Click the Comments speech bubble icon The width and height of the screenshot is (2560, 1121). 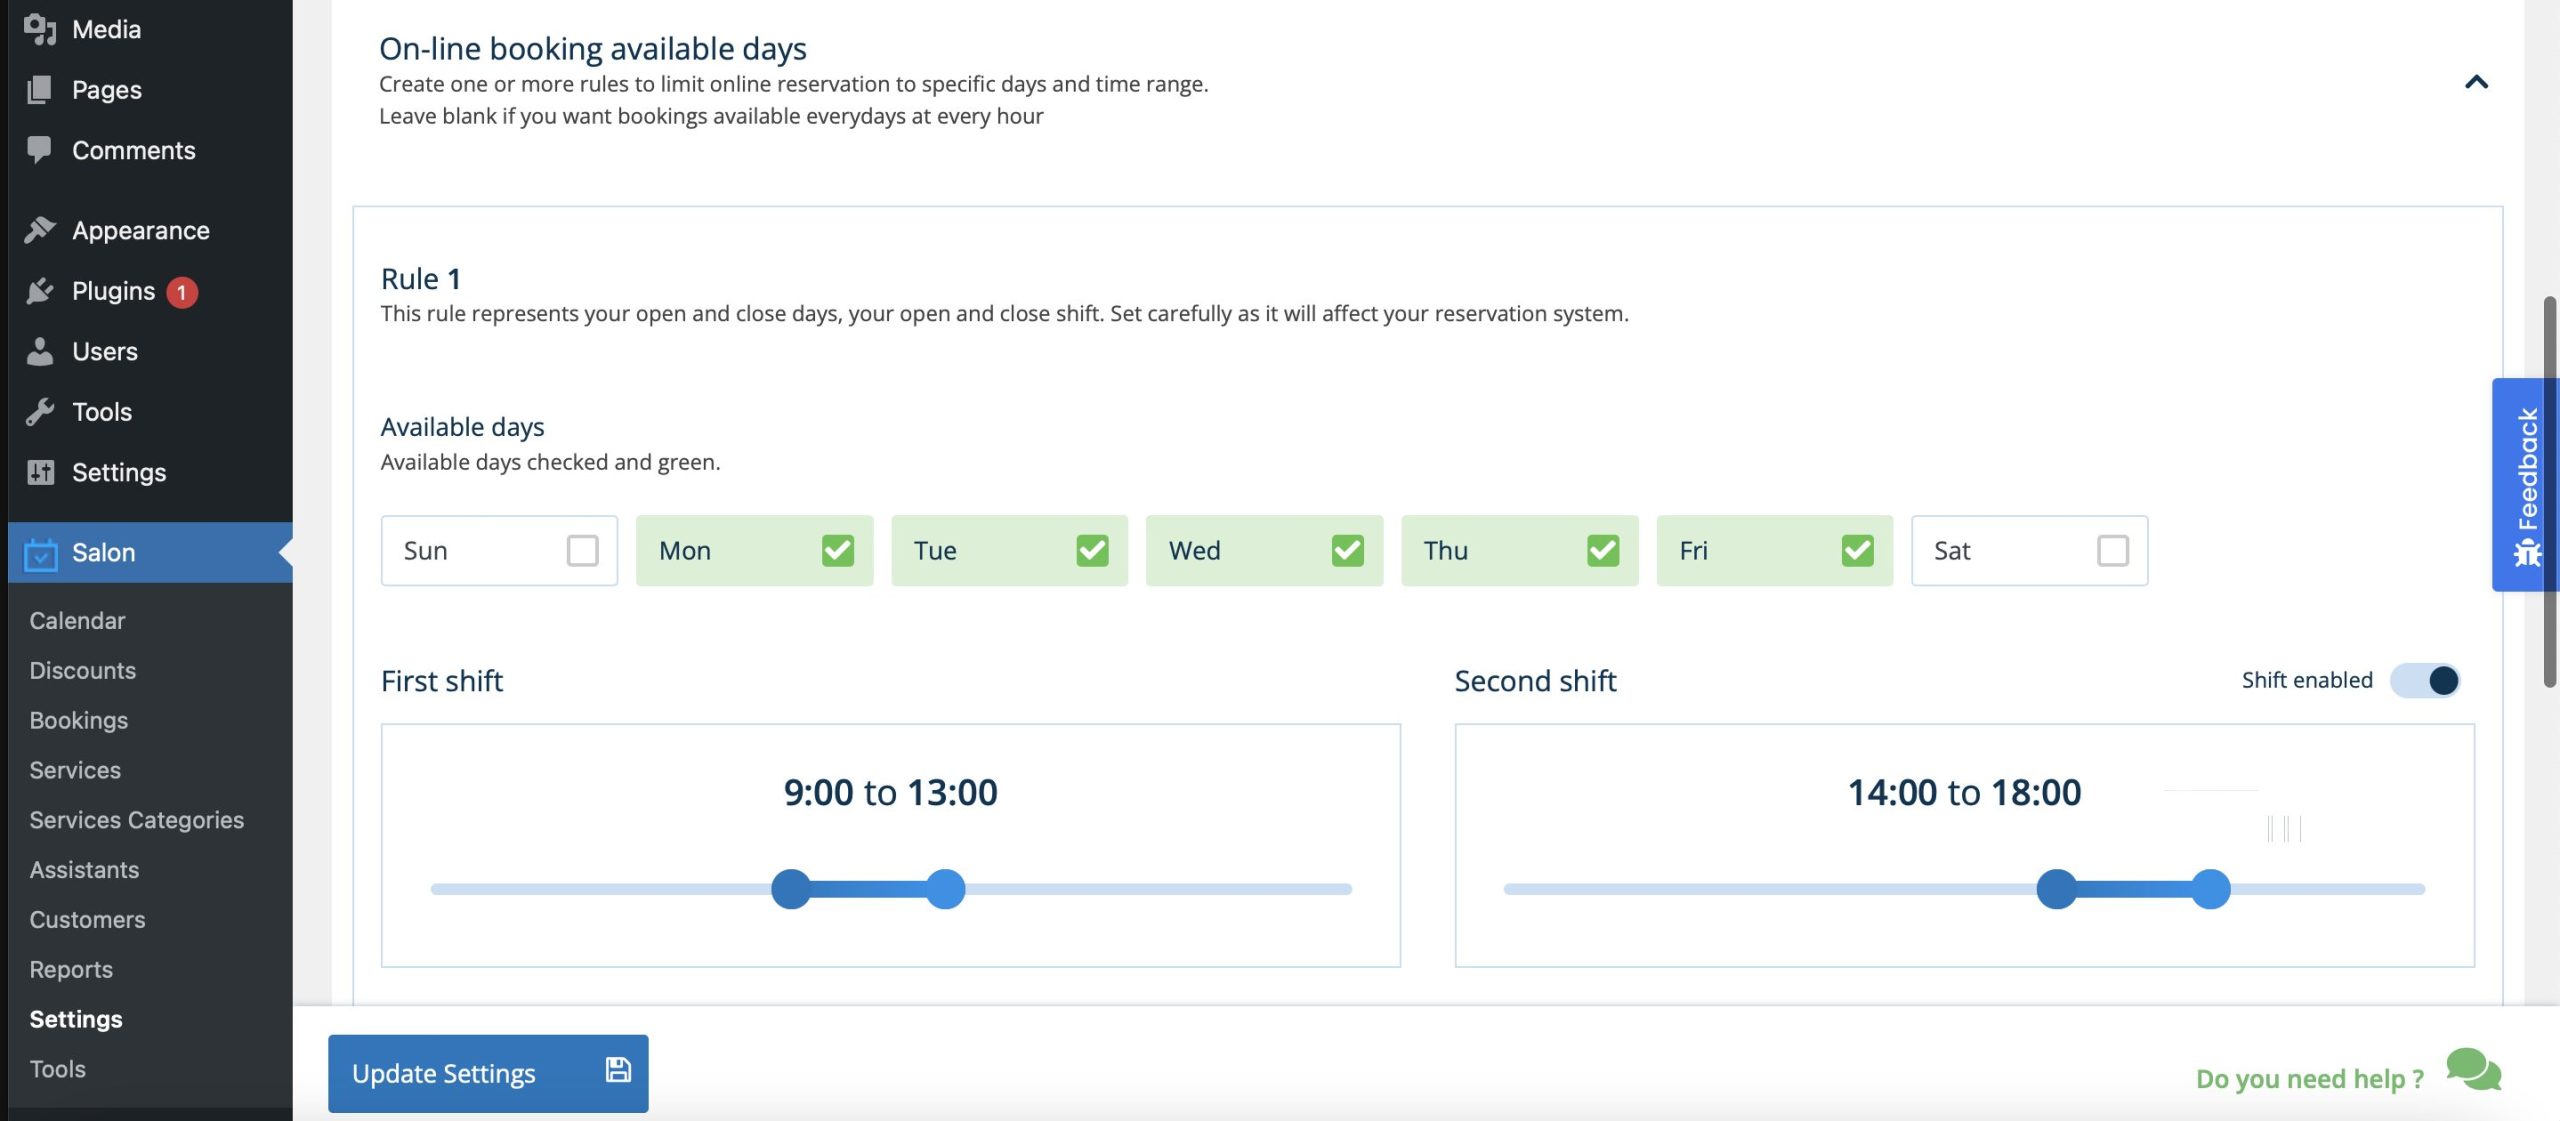coord(40,150)
